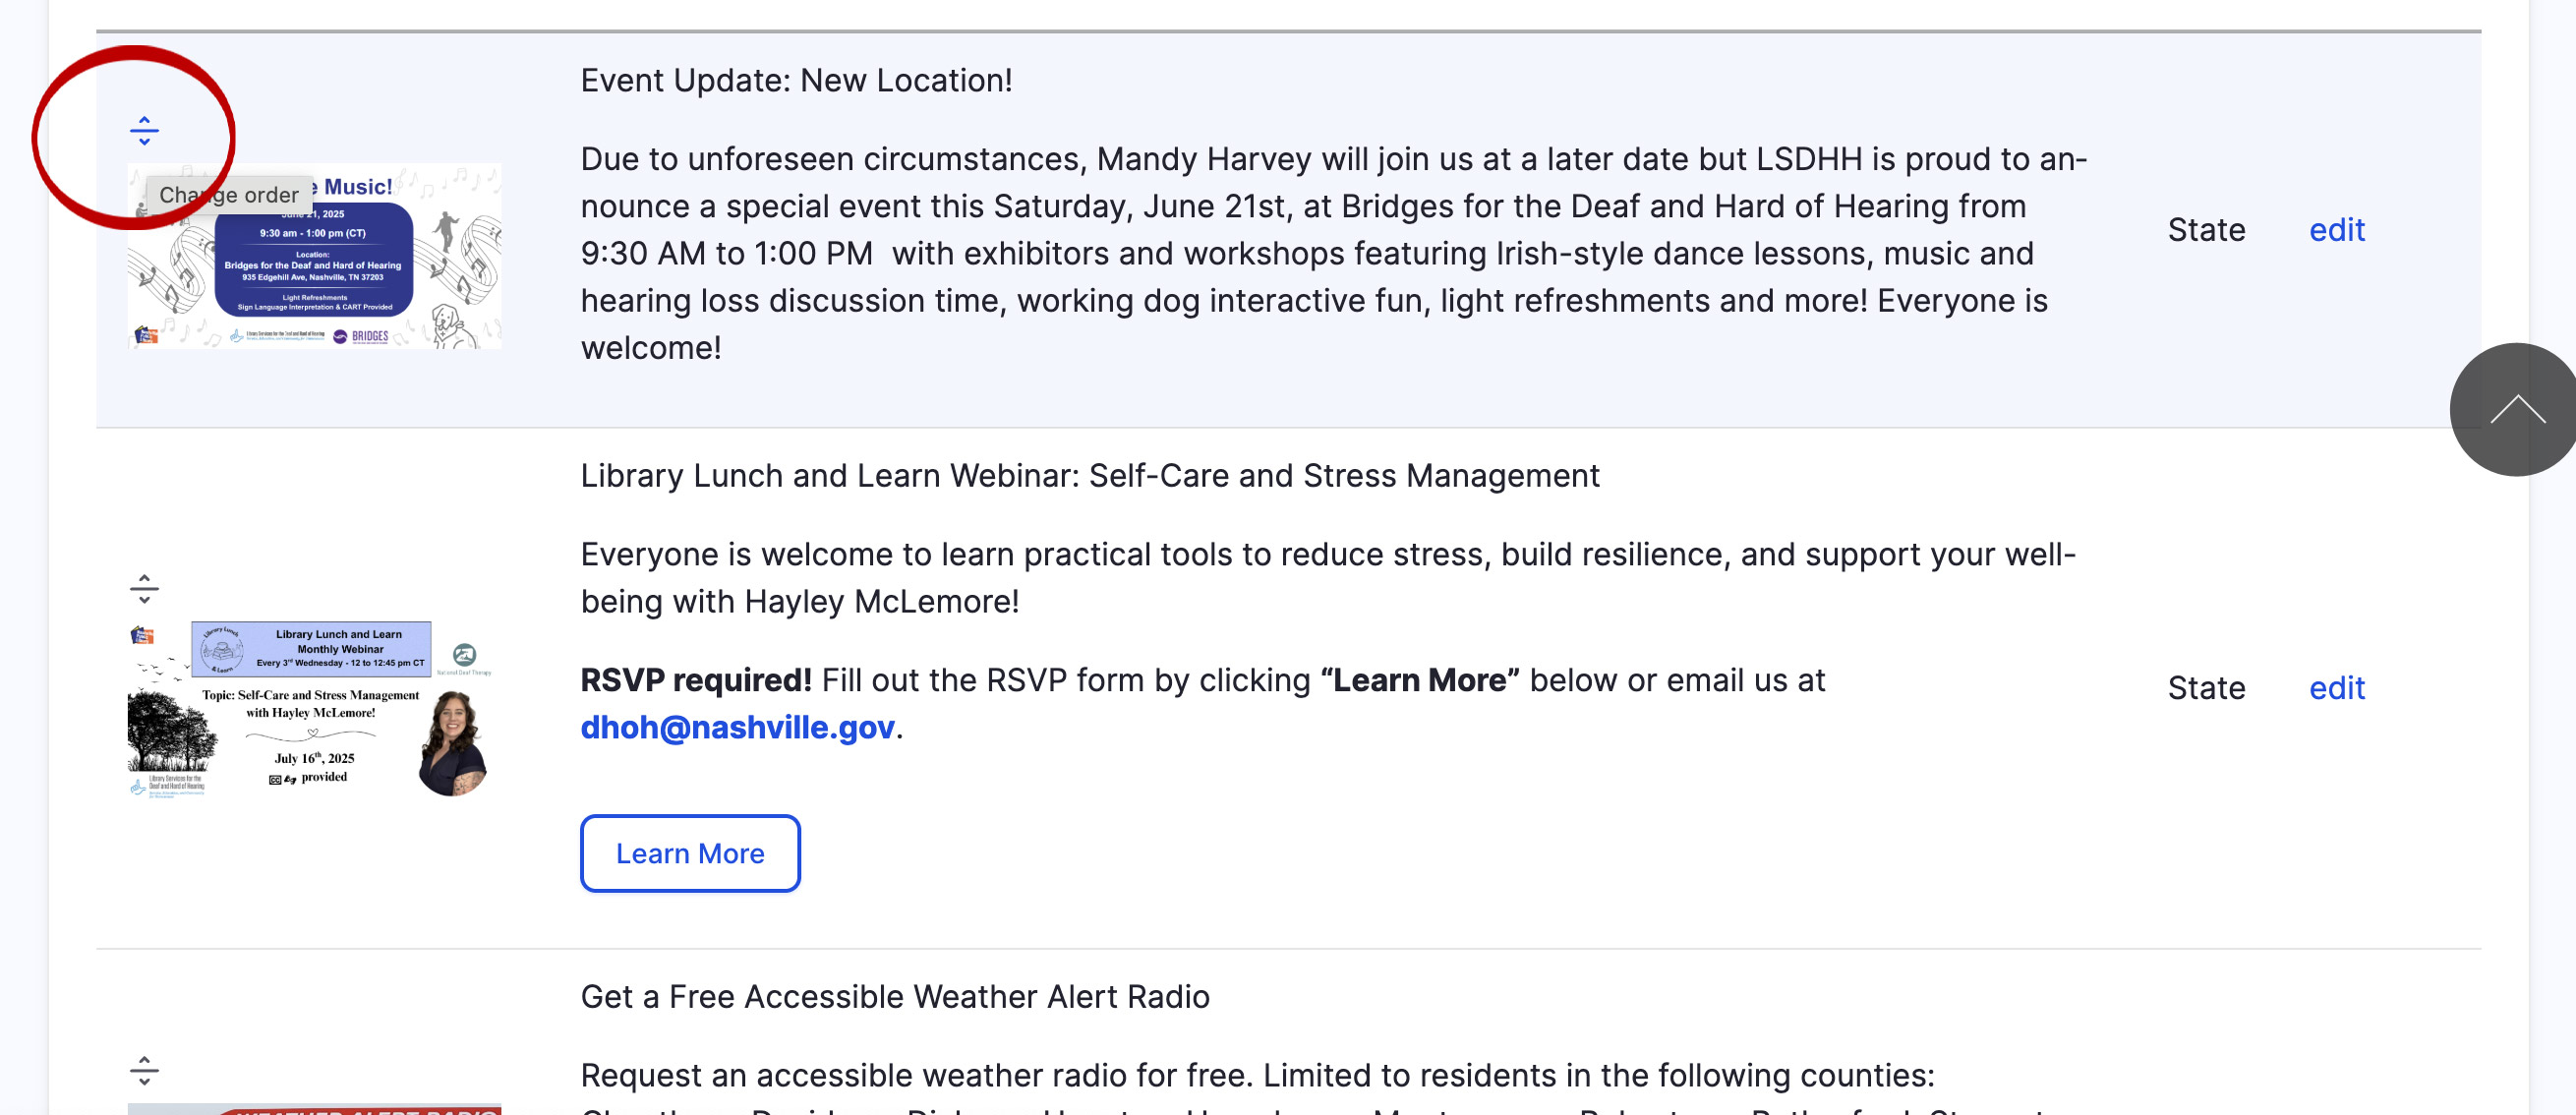Click the Hayley McLemore stress webinar description
Viewport: 2576px width, 1115px height.
1328,578
